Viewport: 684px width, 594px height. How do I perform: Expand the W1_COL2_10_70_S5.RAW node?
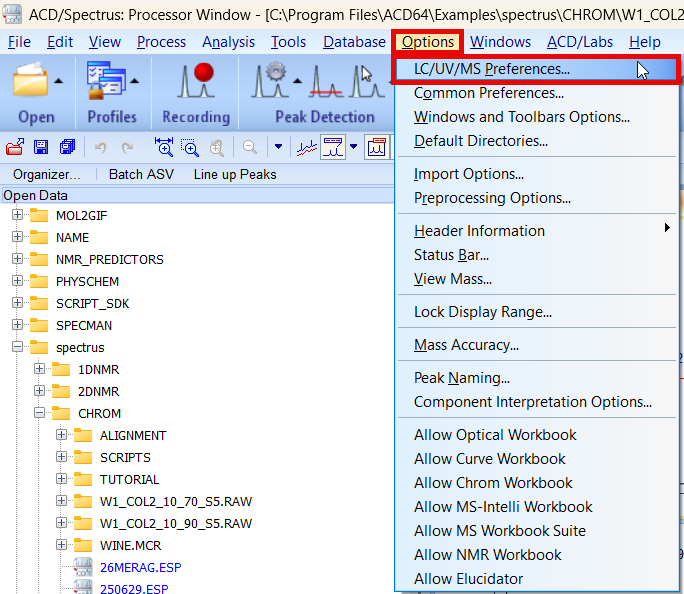(x=62, y=501)
